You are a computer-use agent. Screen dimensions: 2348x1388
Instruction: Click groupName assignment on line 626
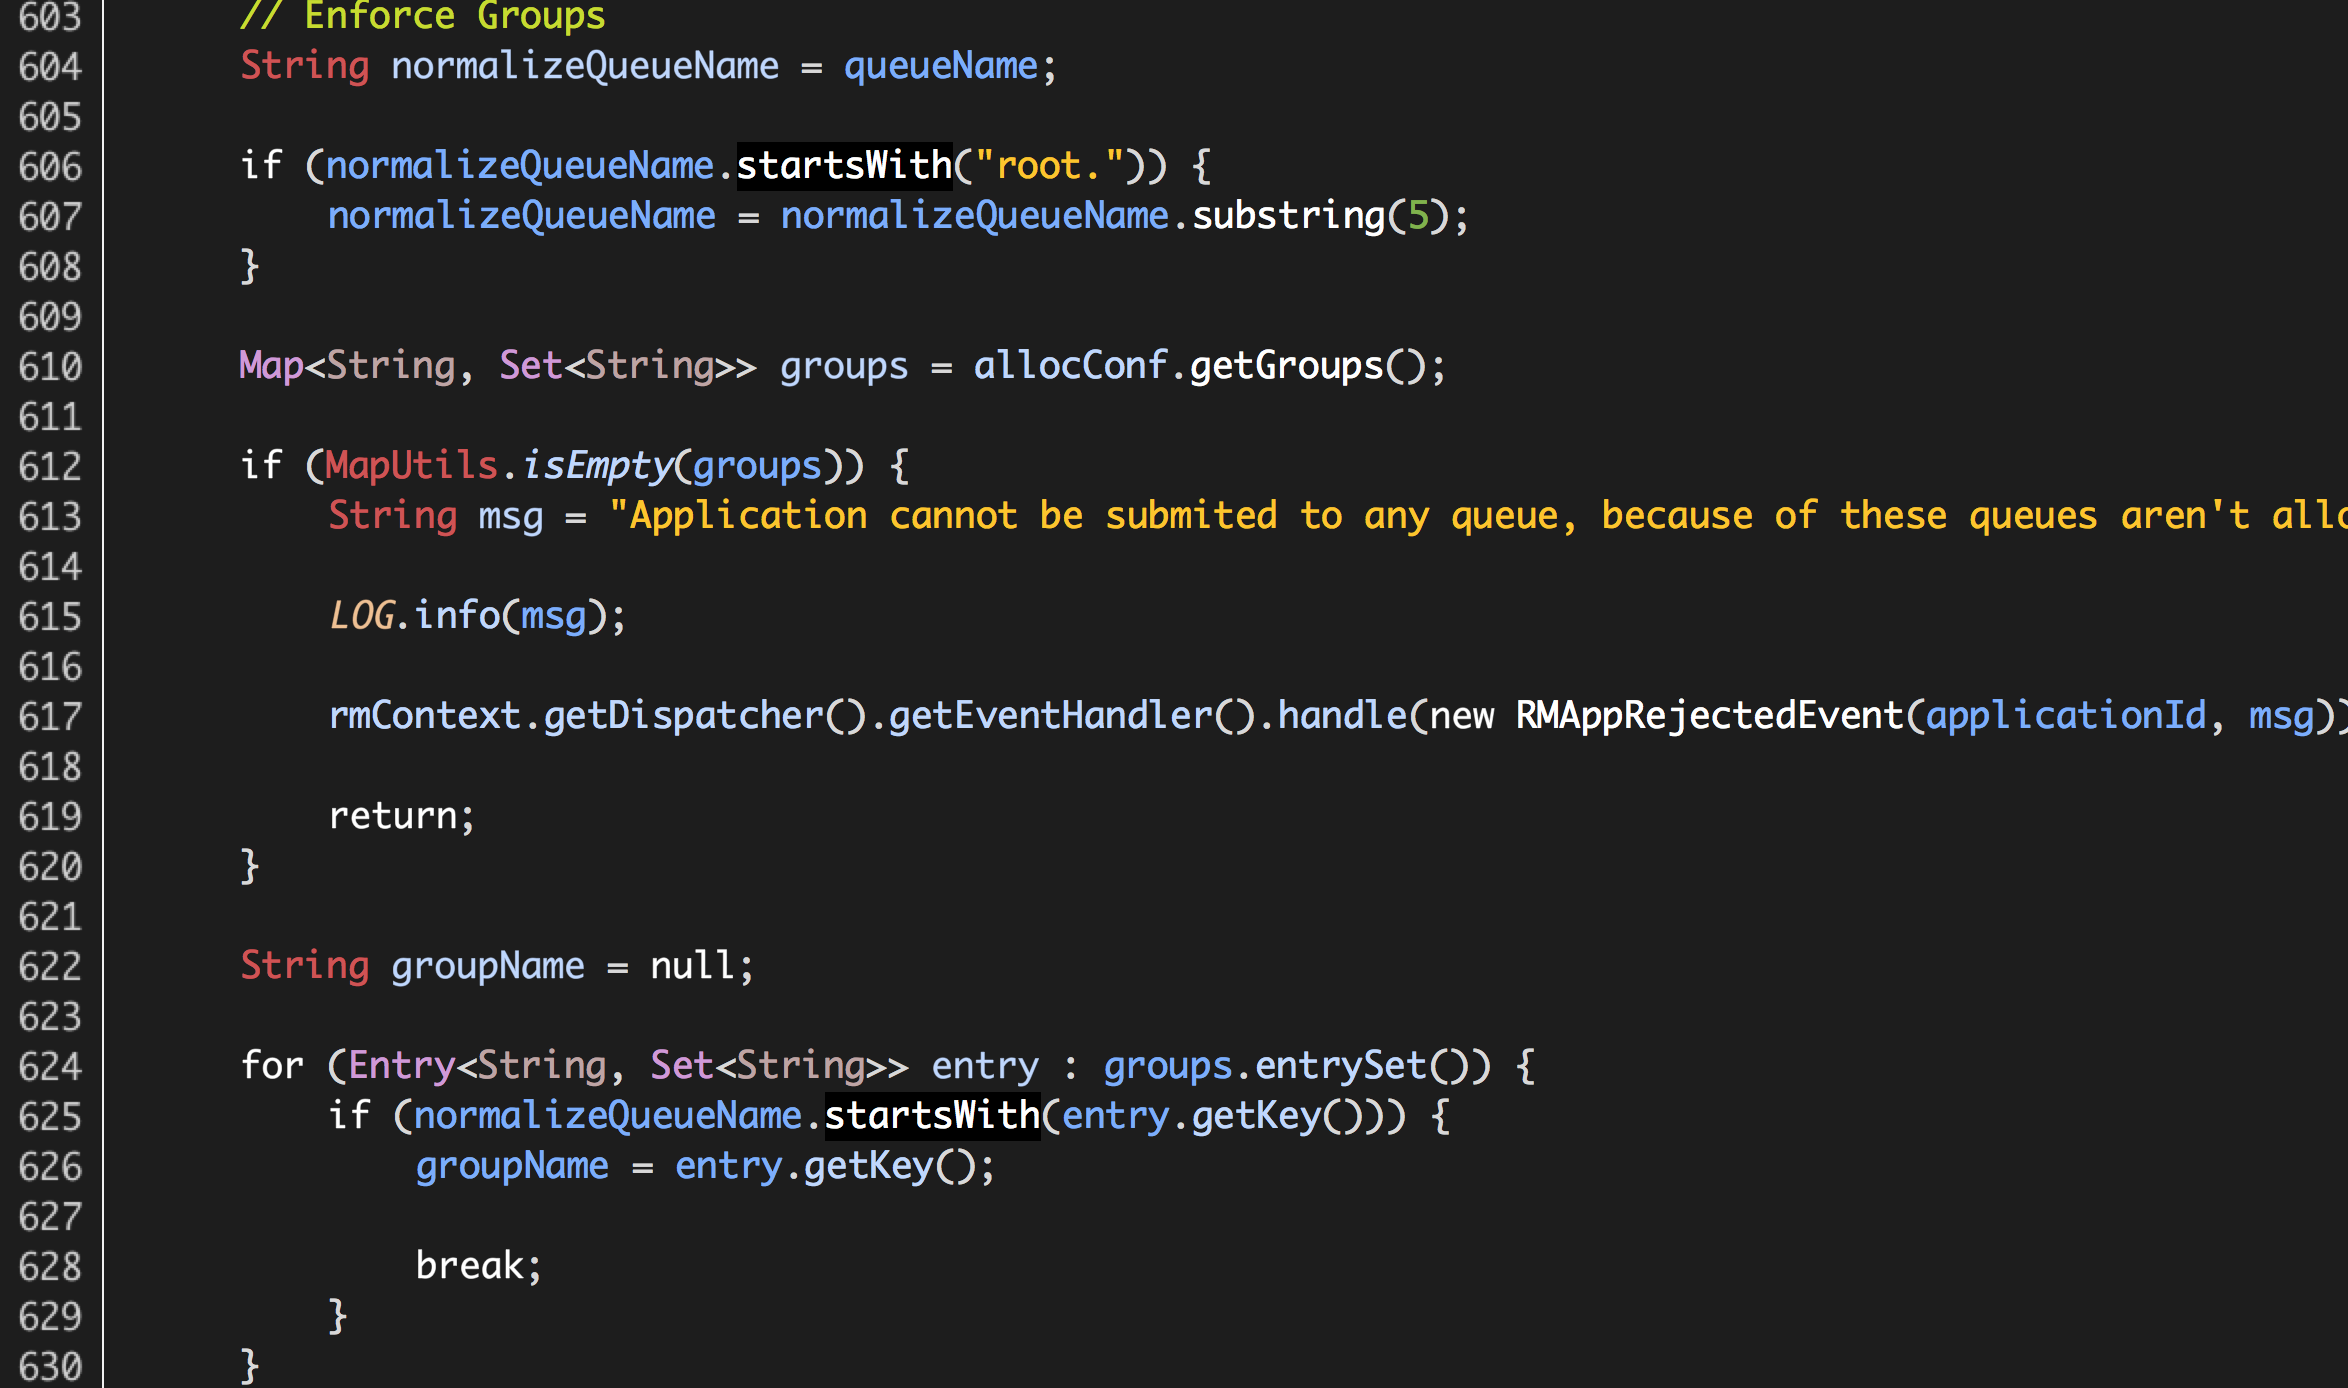[x=512, y=1166]
